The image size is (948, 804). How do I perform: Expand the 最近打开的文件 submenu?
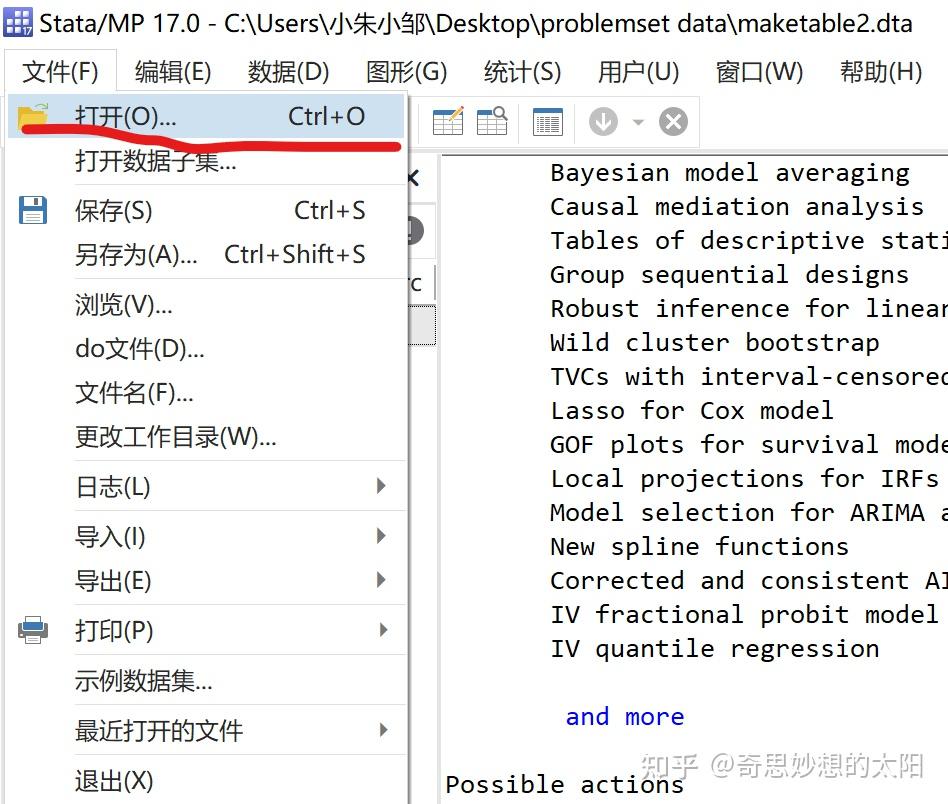(383, 730)
